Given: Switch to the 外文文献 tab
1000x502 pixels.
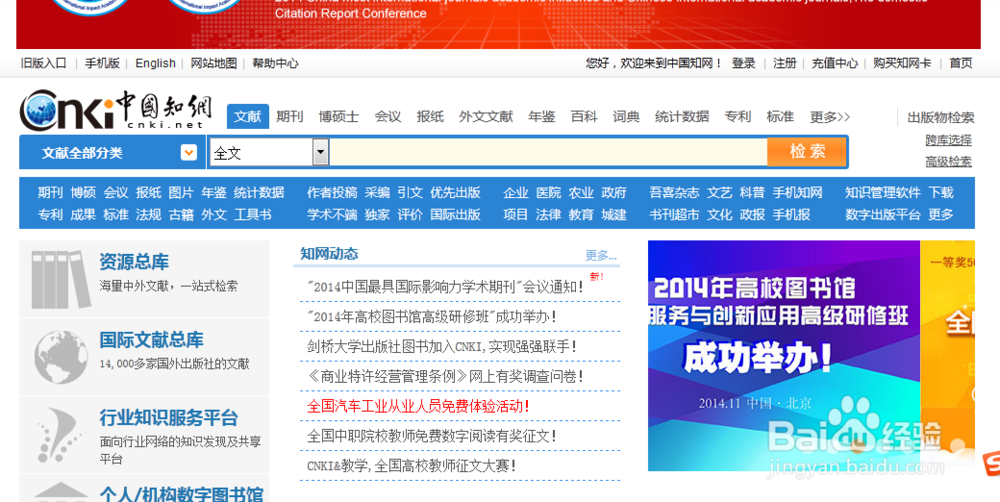Looking at the screenshot, I should [486, 117].
